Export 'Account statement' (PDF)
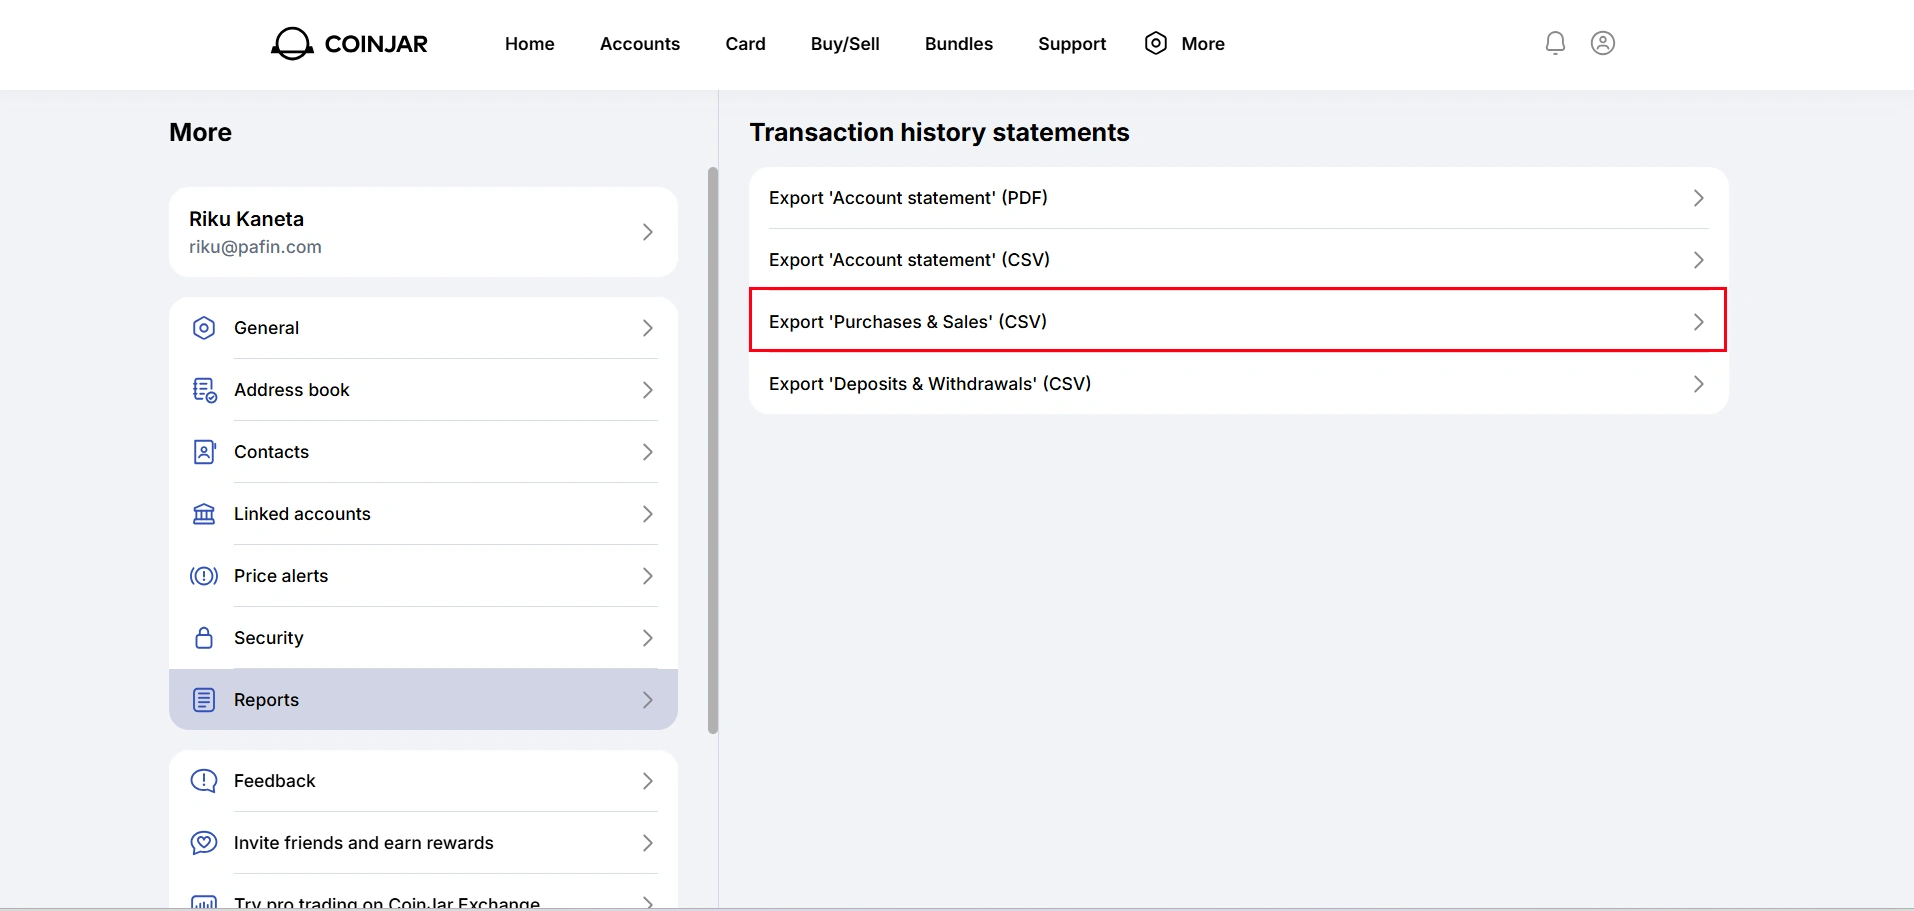The width and height of the screenshot is (1914, 911). click(1238, 198)
